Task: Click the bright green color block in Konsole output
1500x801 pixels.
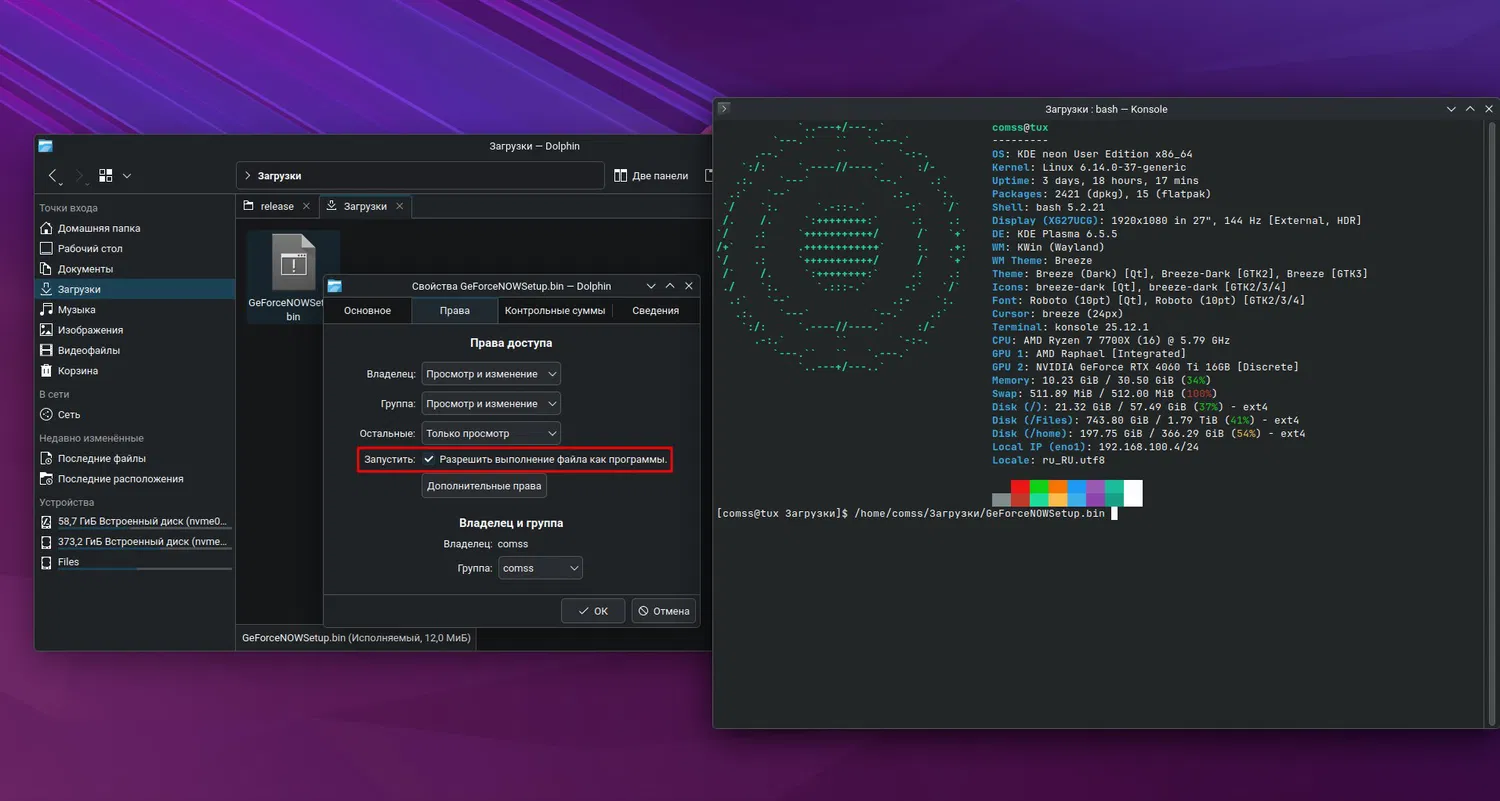Action: tap(1039, 486)
